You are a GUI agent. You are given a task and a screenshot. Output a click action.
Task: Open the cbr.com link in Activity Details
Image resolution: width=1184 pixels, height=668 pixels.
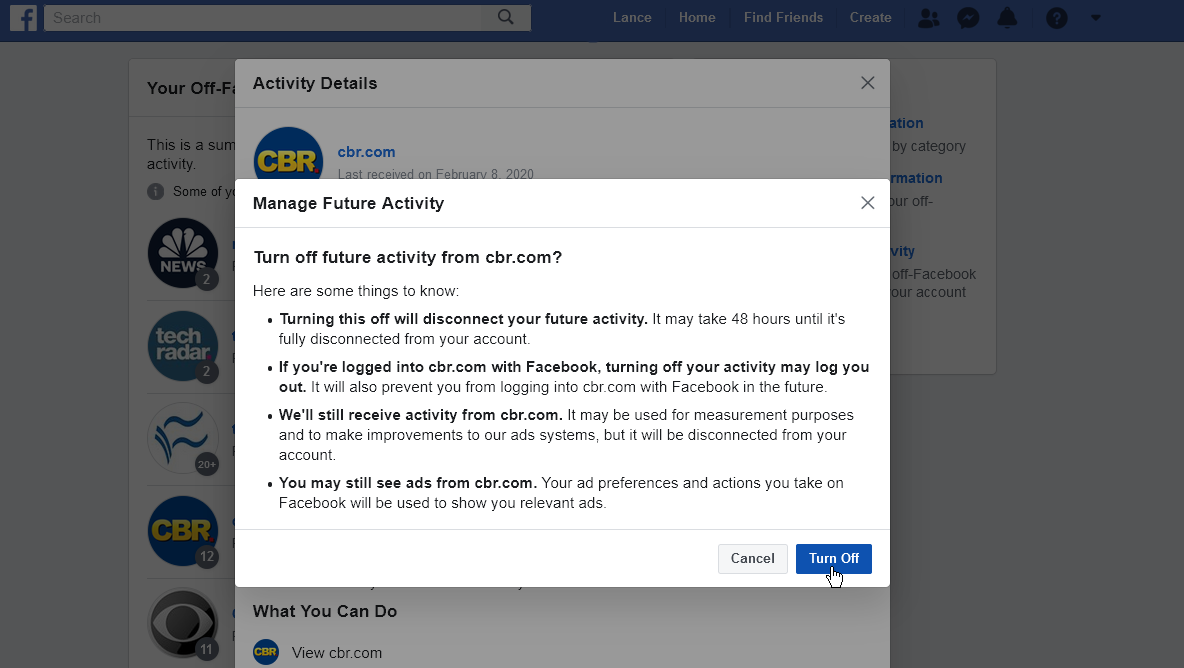366,152
